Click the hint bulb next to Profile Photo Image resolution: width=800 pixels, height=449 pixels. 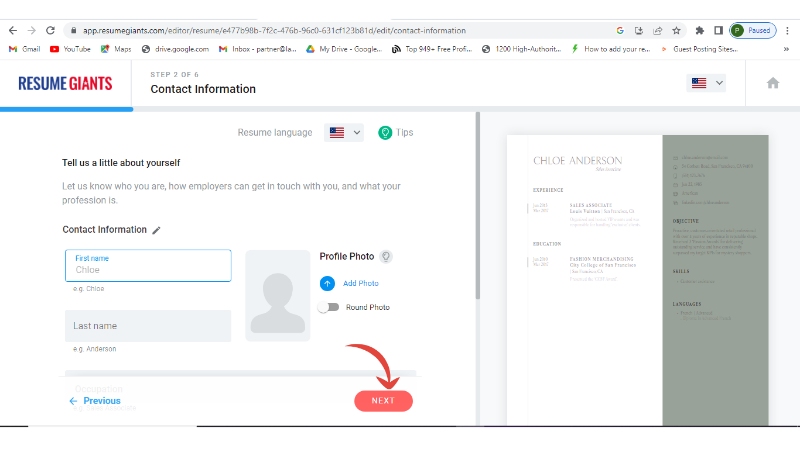pyautogui.click(x=386, y=257)
